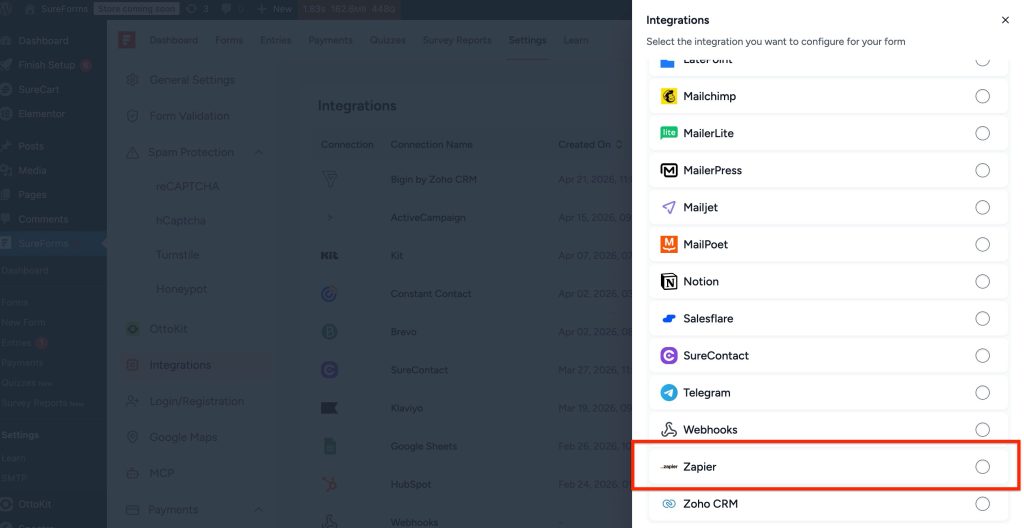
Task: Click the Zoho CRM logo icon
Action: tap(669, 504)
